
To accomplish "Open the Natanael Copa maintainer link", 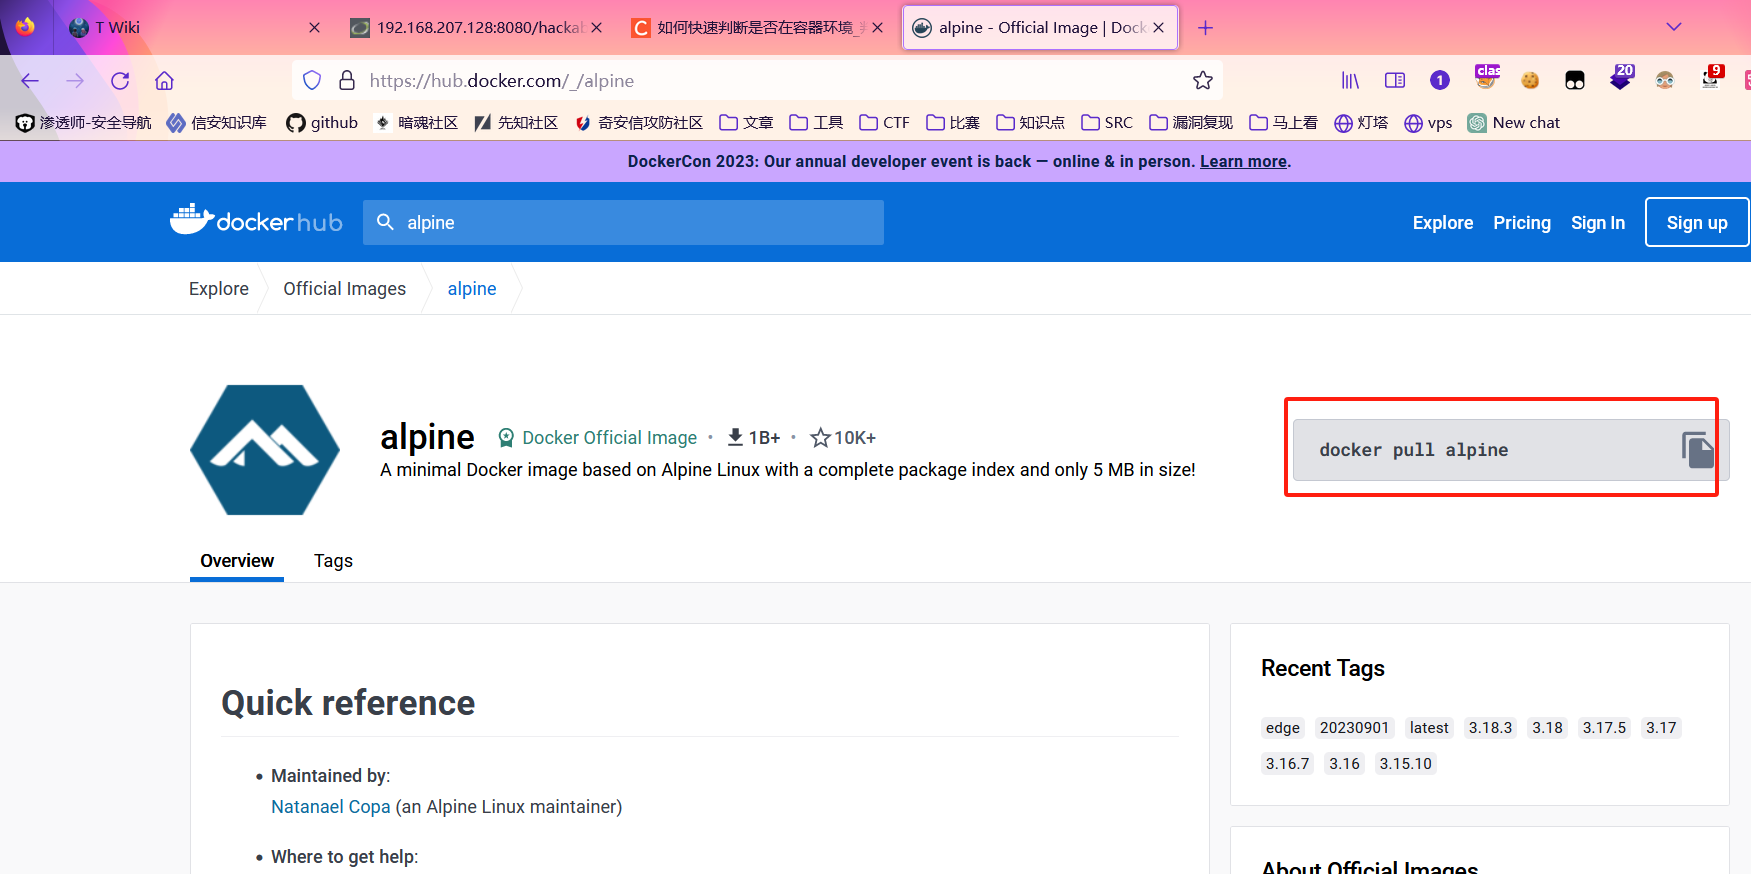I will [x=331, y=807].
